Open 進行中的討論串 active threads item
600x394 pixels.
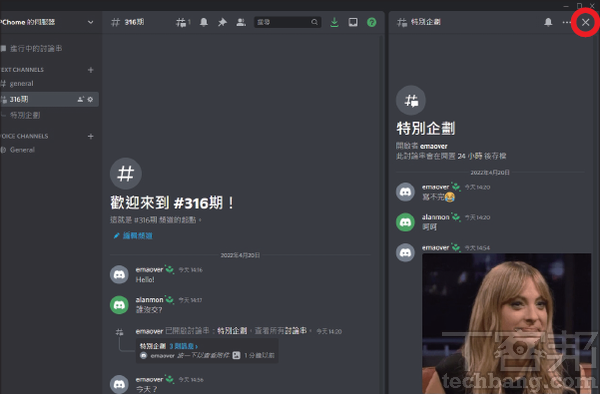[x=36, y=49]
